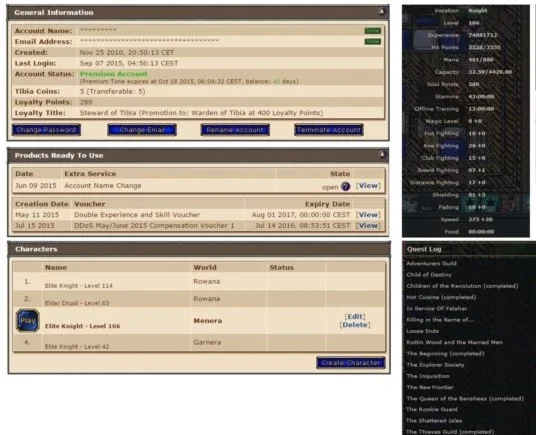Collapse the General Information panel arrow
This screenshot has height=435, width=536.
coord(381,12)
